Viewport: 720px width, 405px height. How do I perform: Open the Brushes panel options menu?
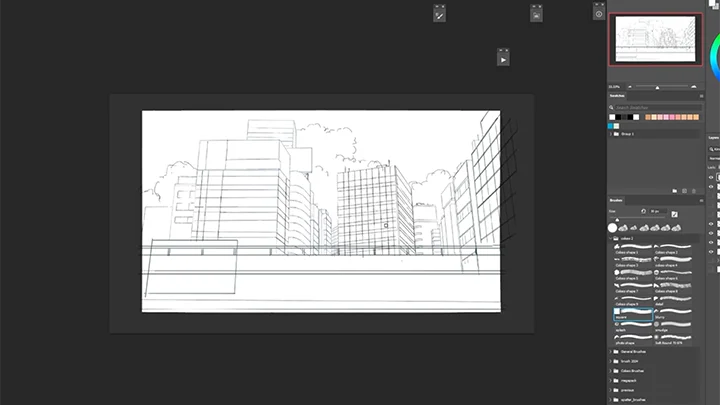701,201
